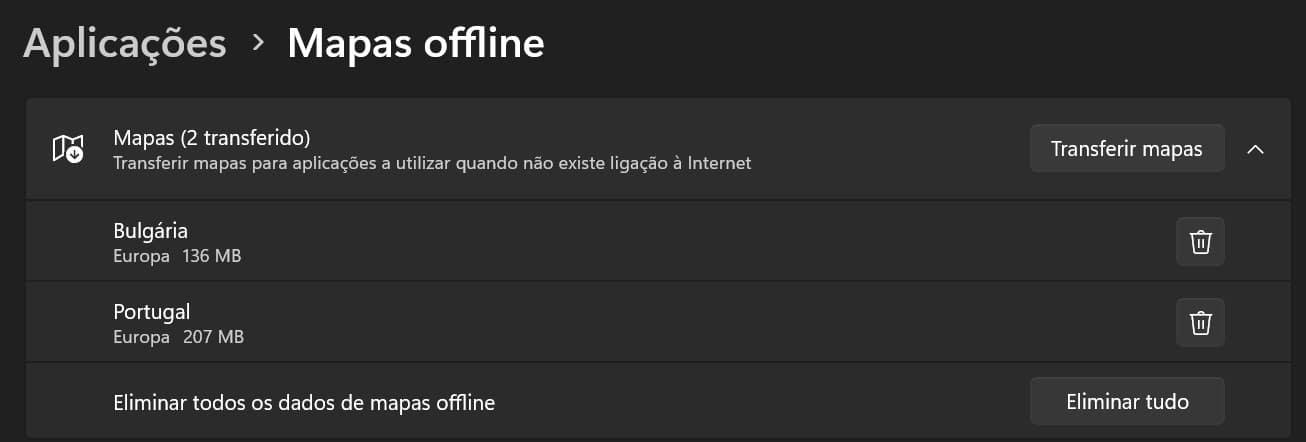Click the Europa label under Bulgária
Screen dimensions: 1306x442
(141, 257)
